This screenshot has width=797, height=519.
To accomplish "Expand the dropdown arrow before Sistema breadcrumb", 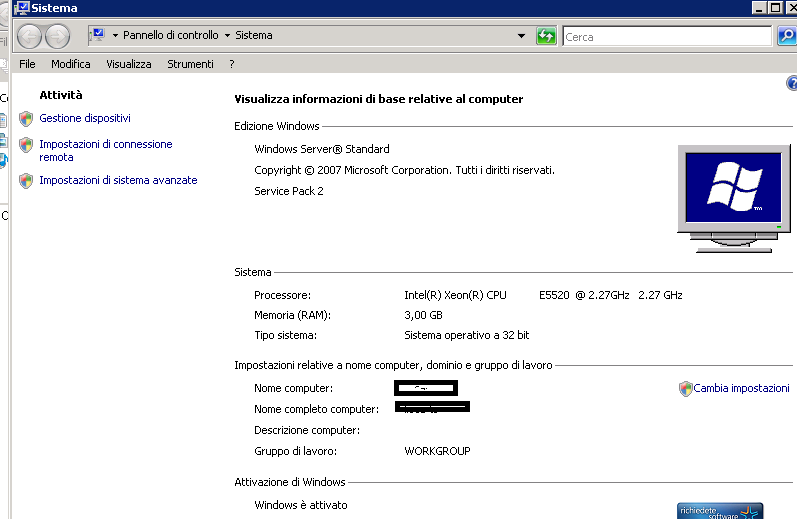I will coord(227,36).
